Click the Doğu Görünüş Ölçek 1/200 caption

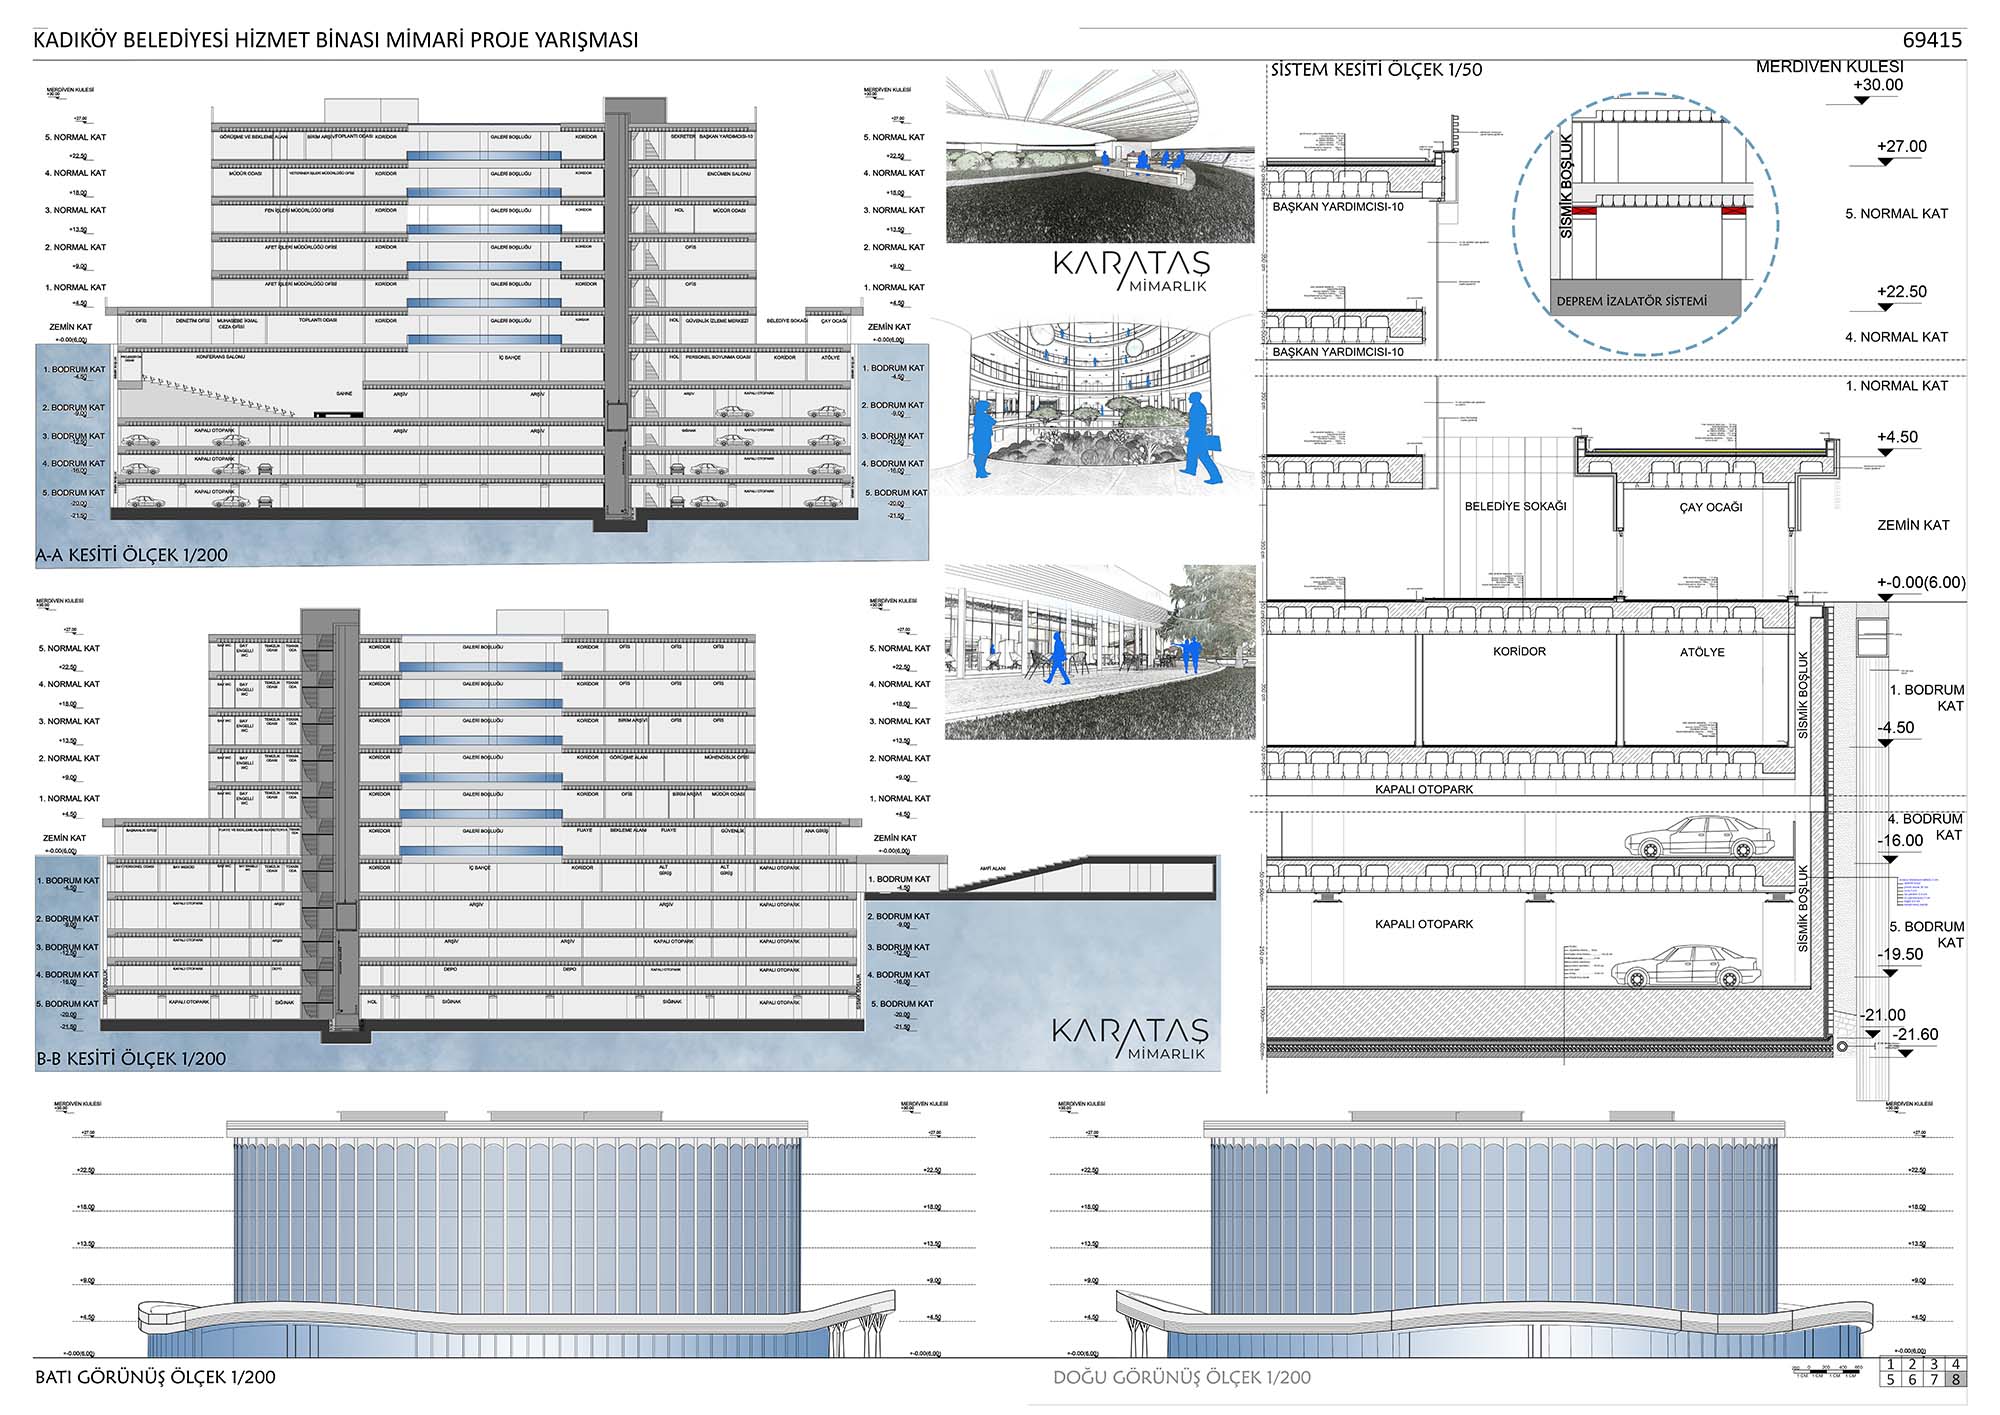pos(1181,1378)
